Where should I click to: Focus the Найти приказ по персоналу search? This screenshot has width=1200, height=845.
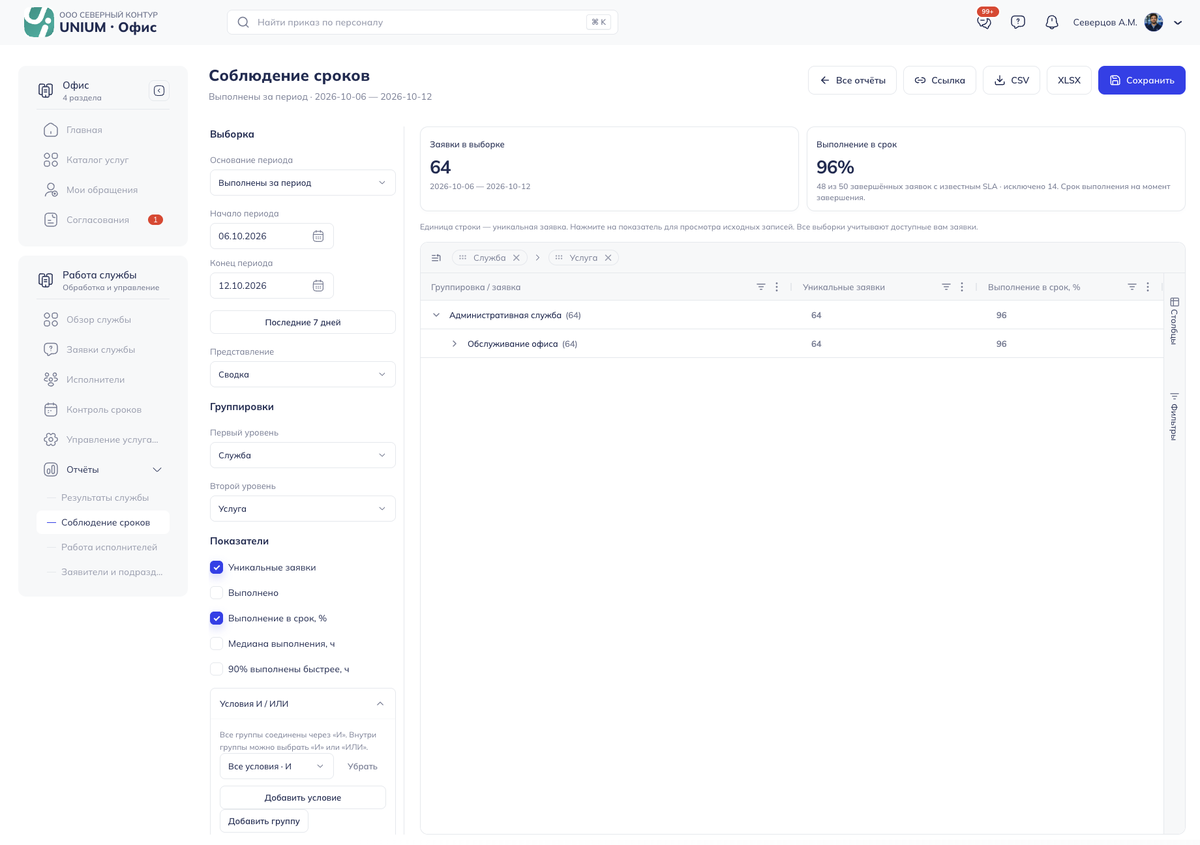pyautogui.click(x=422, y=22)
